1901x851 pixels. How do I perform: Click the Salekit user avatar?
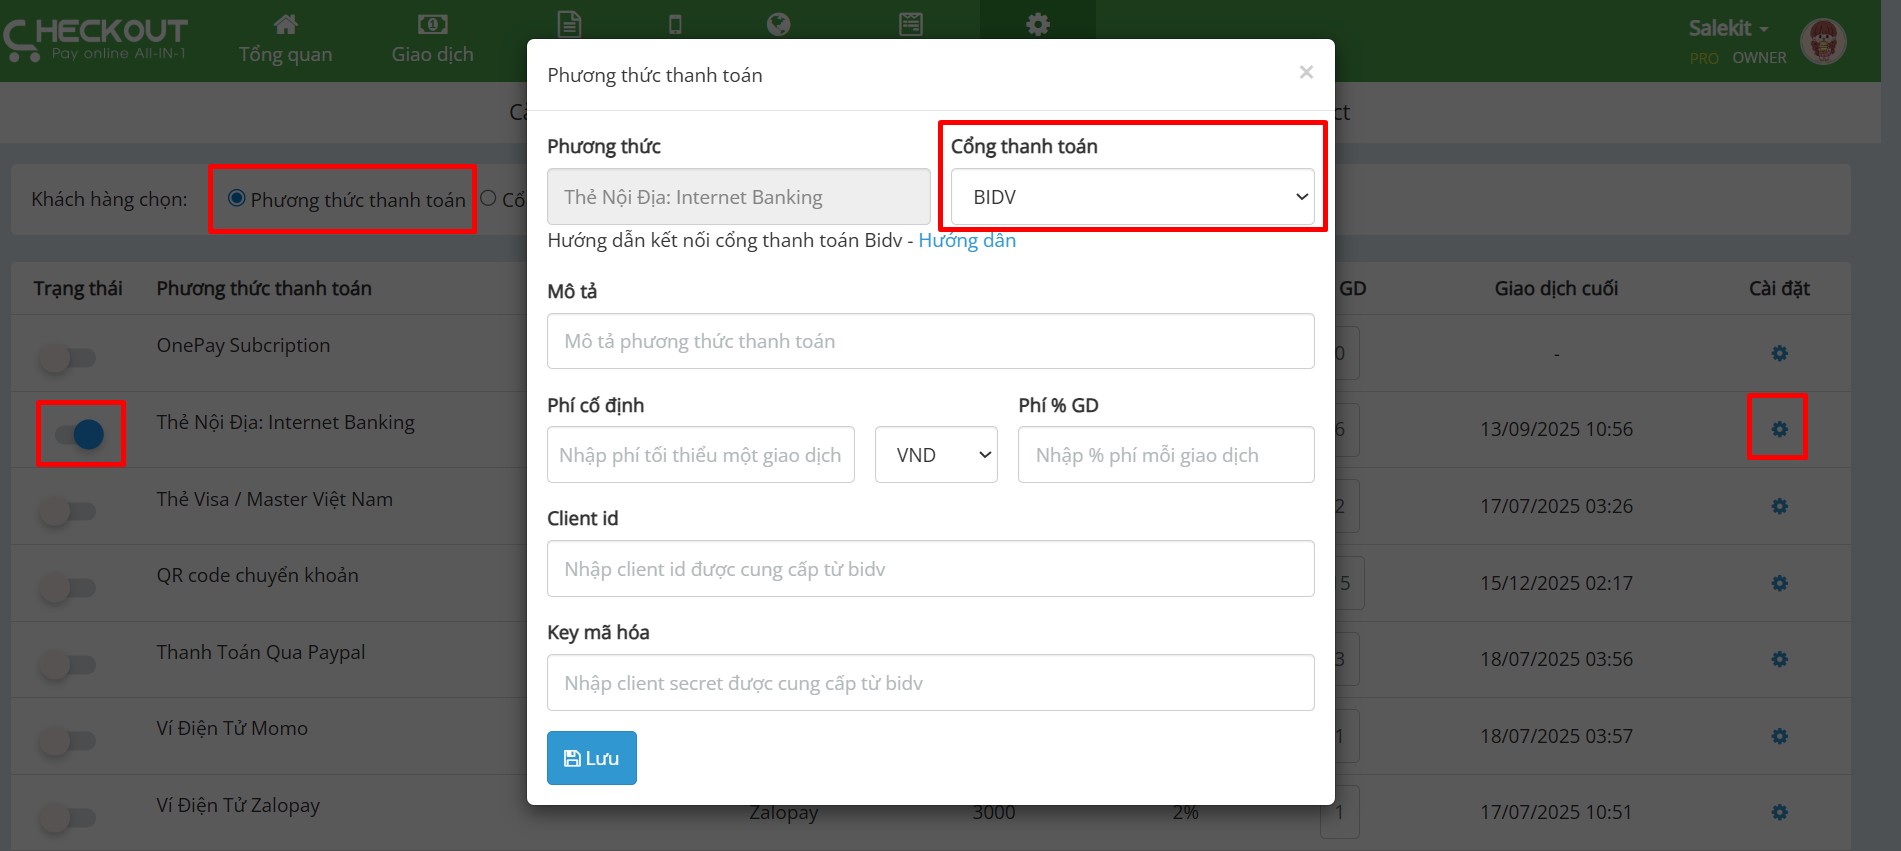pos(1822,42)
